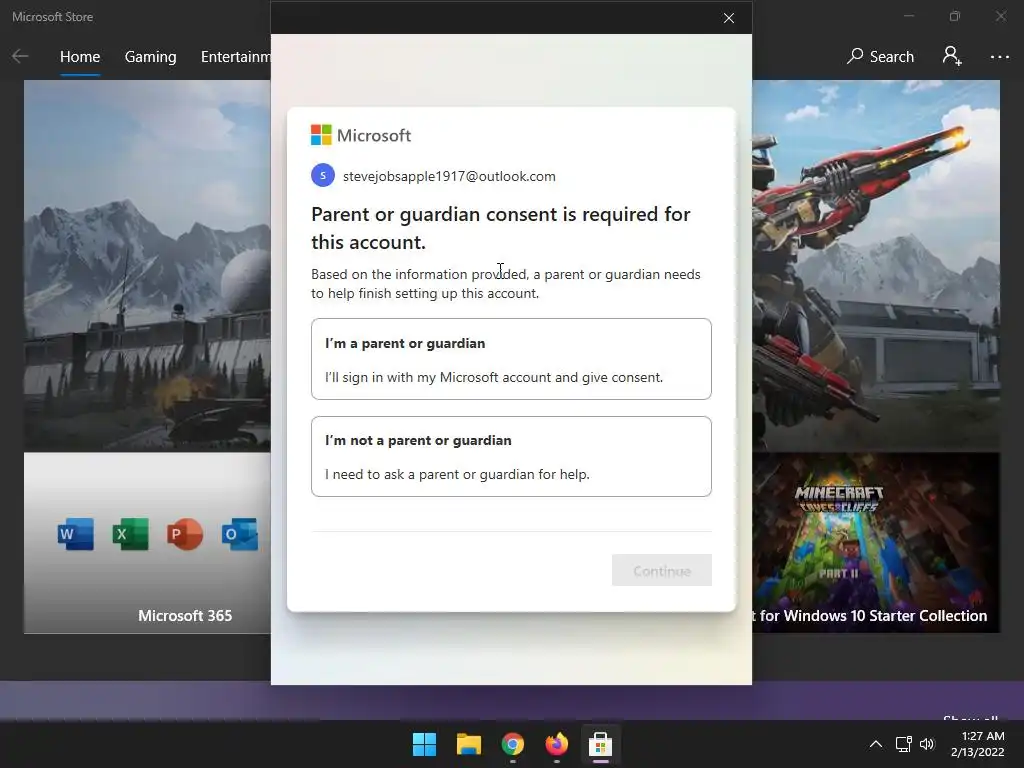This screenshot has width=1024, height=768.
Task: Go back with the Store back arrow
Action: [x=20, y=56]
